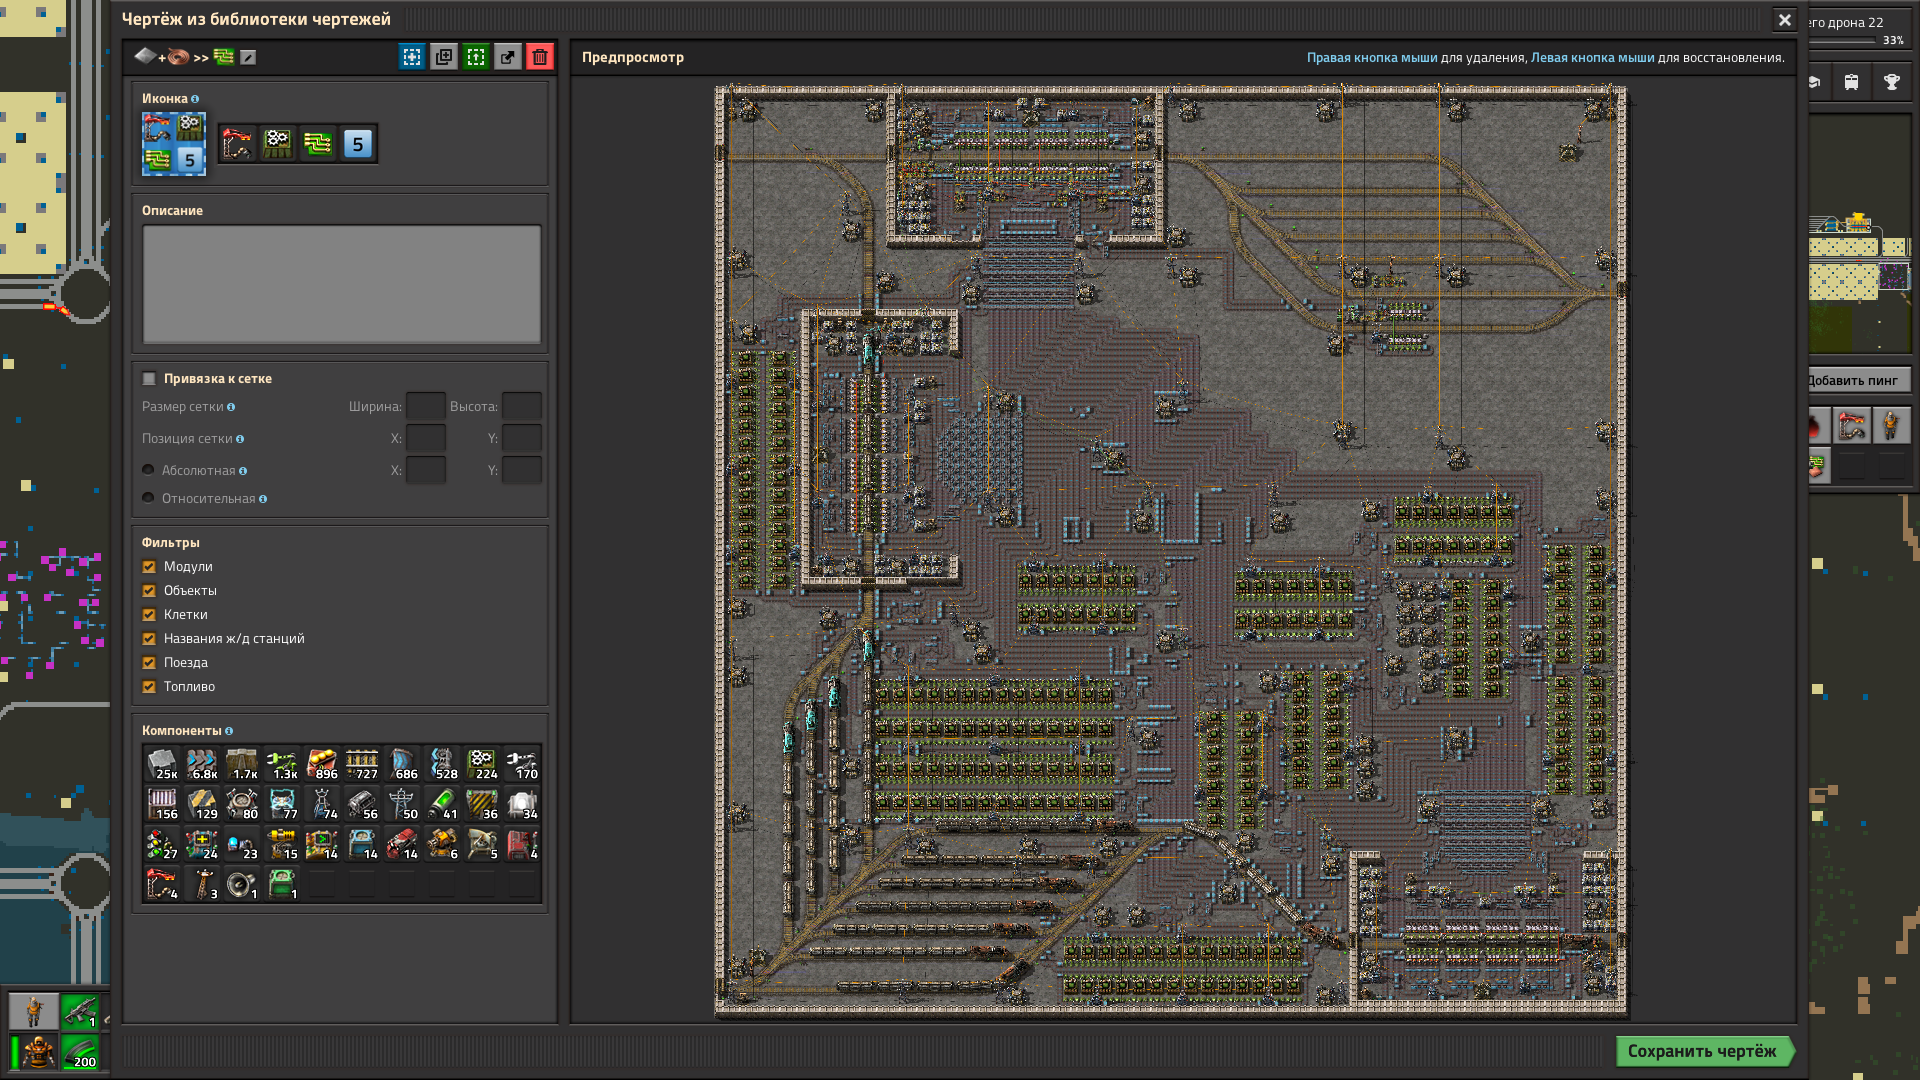Click the info icon next to Размер сетки
The height and width of the screenshot is (1080, 1920).
point(231,407)
